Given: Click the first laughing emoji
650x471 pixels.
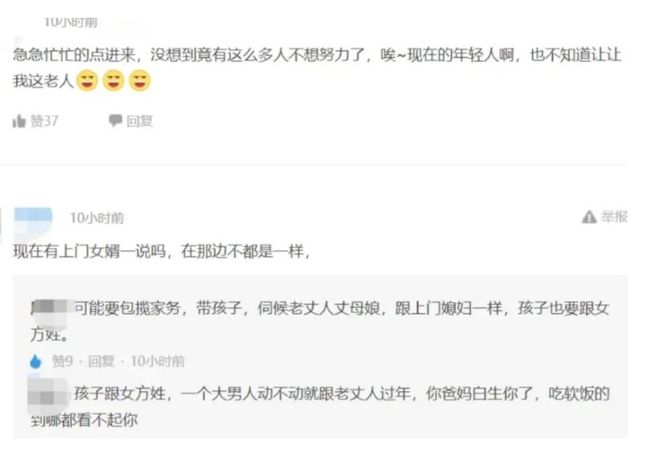Looking at the screenshot, I should tap(87, 80).
